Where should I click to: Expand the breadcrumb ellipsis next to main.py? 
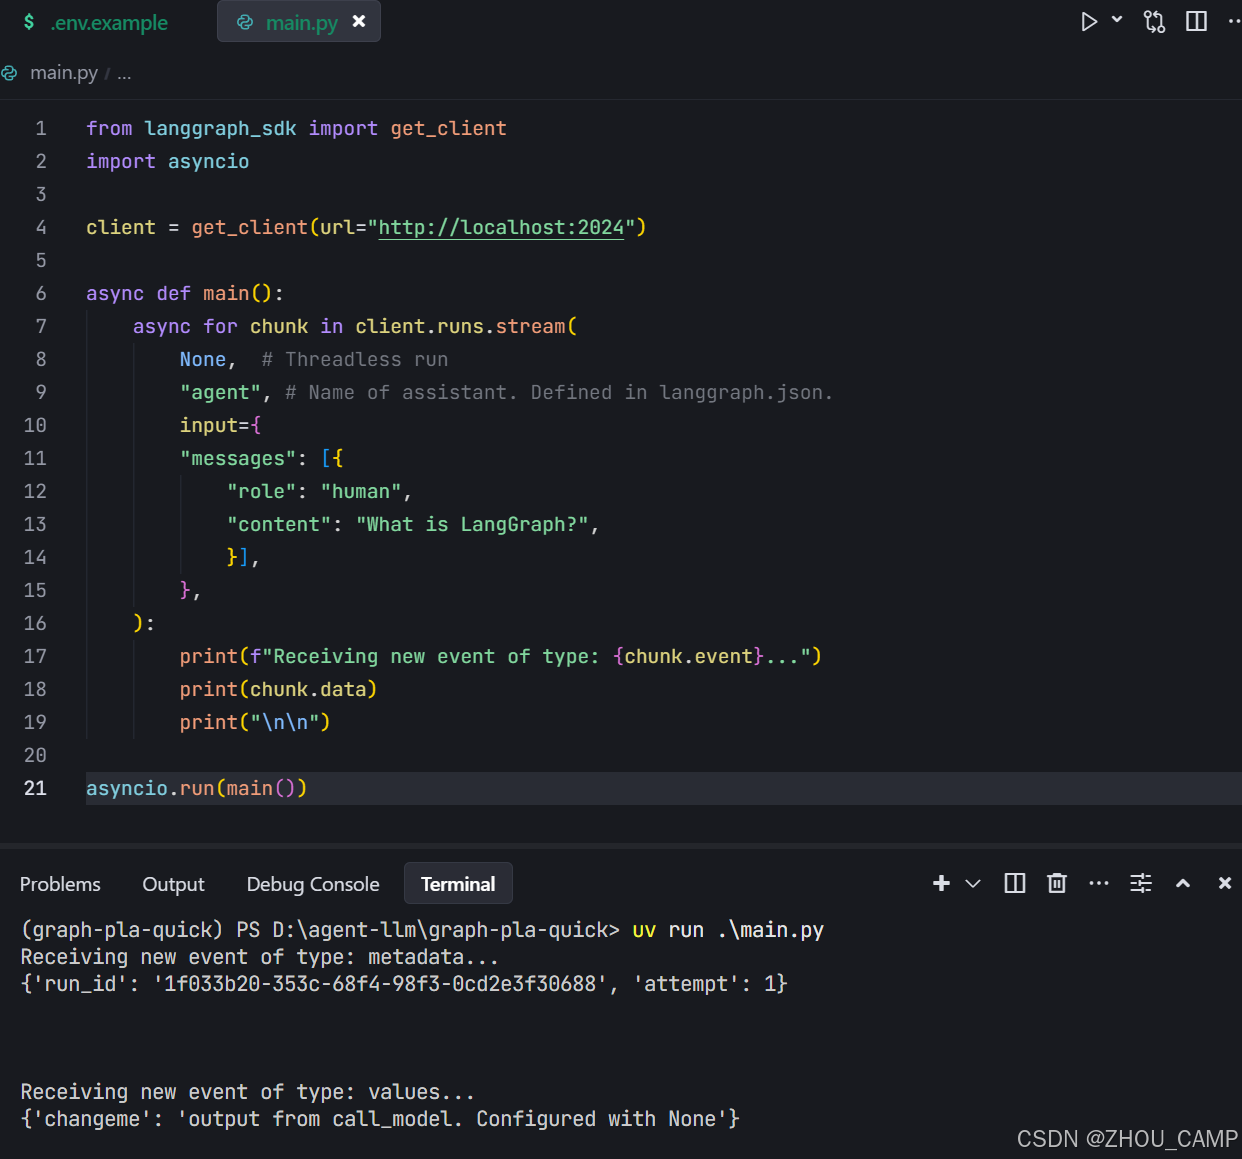point(123,72)
